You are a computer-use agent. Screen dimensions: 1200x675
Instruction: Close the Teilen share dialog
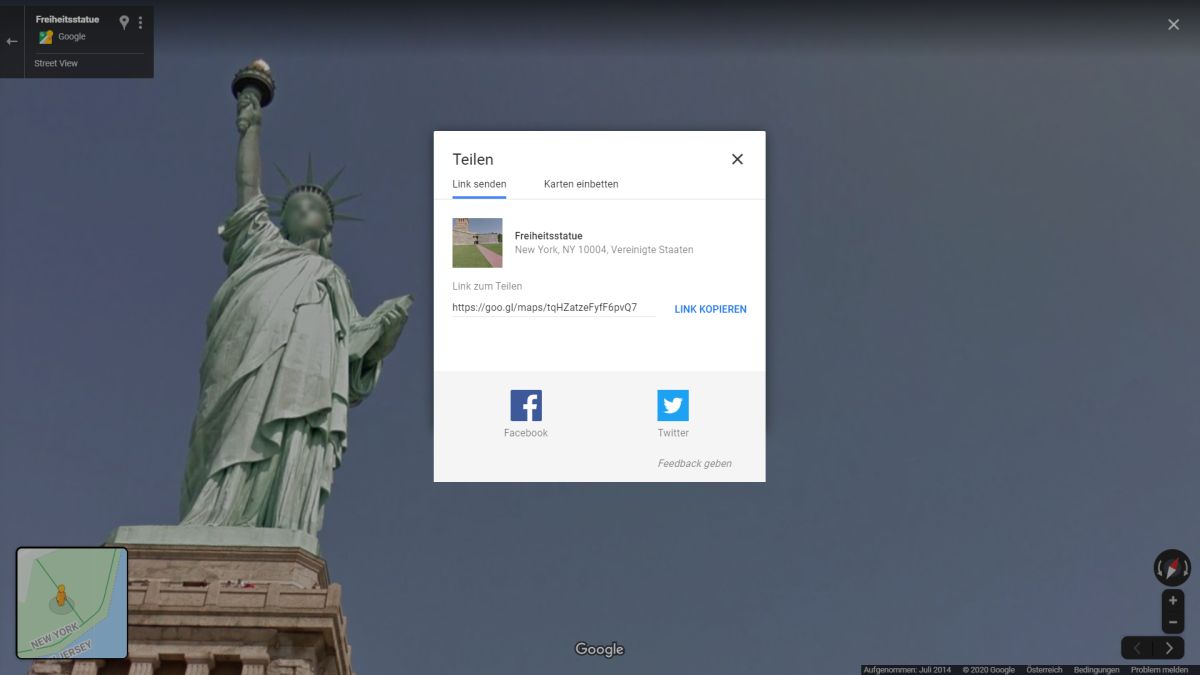[737, 159]
